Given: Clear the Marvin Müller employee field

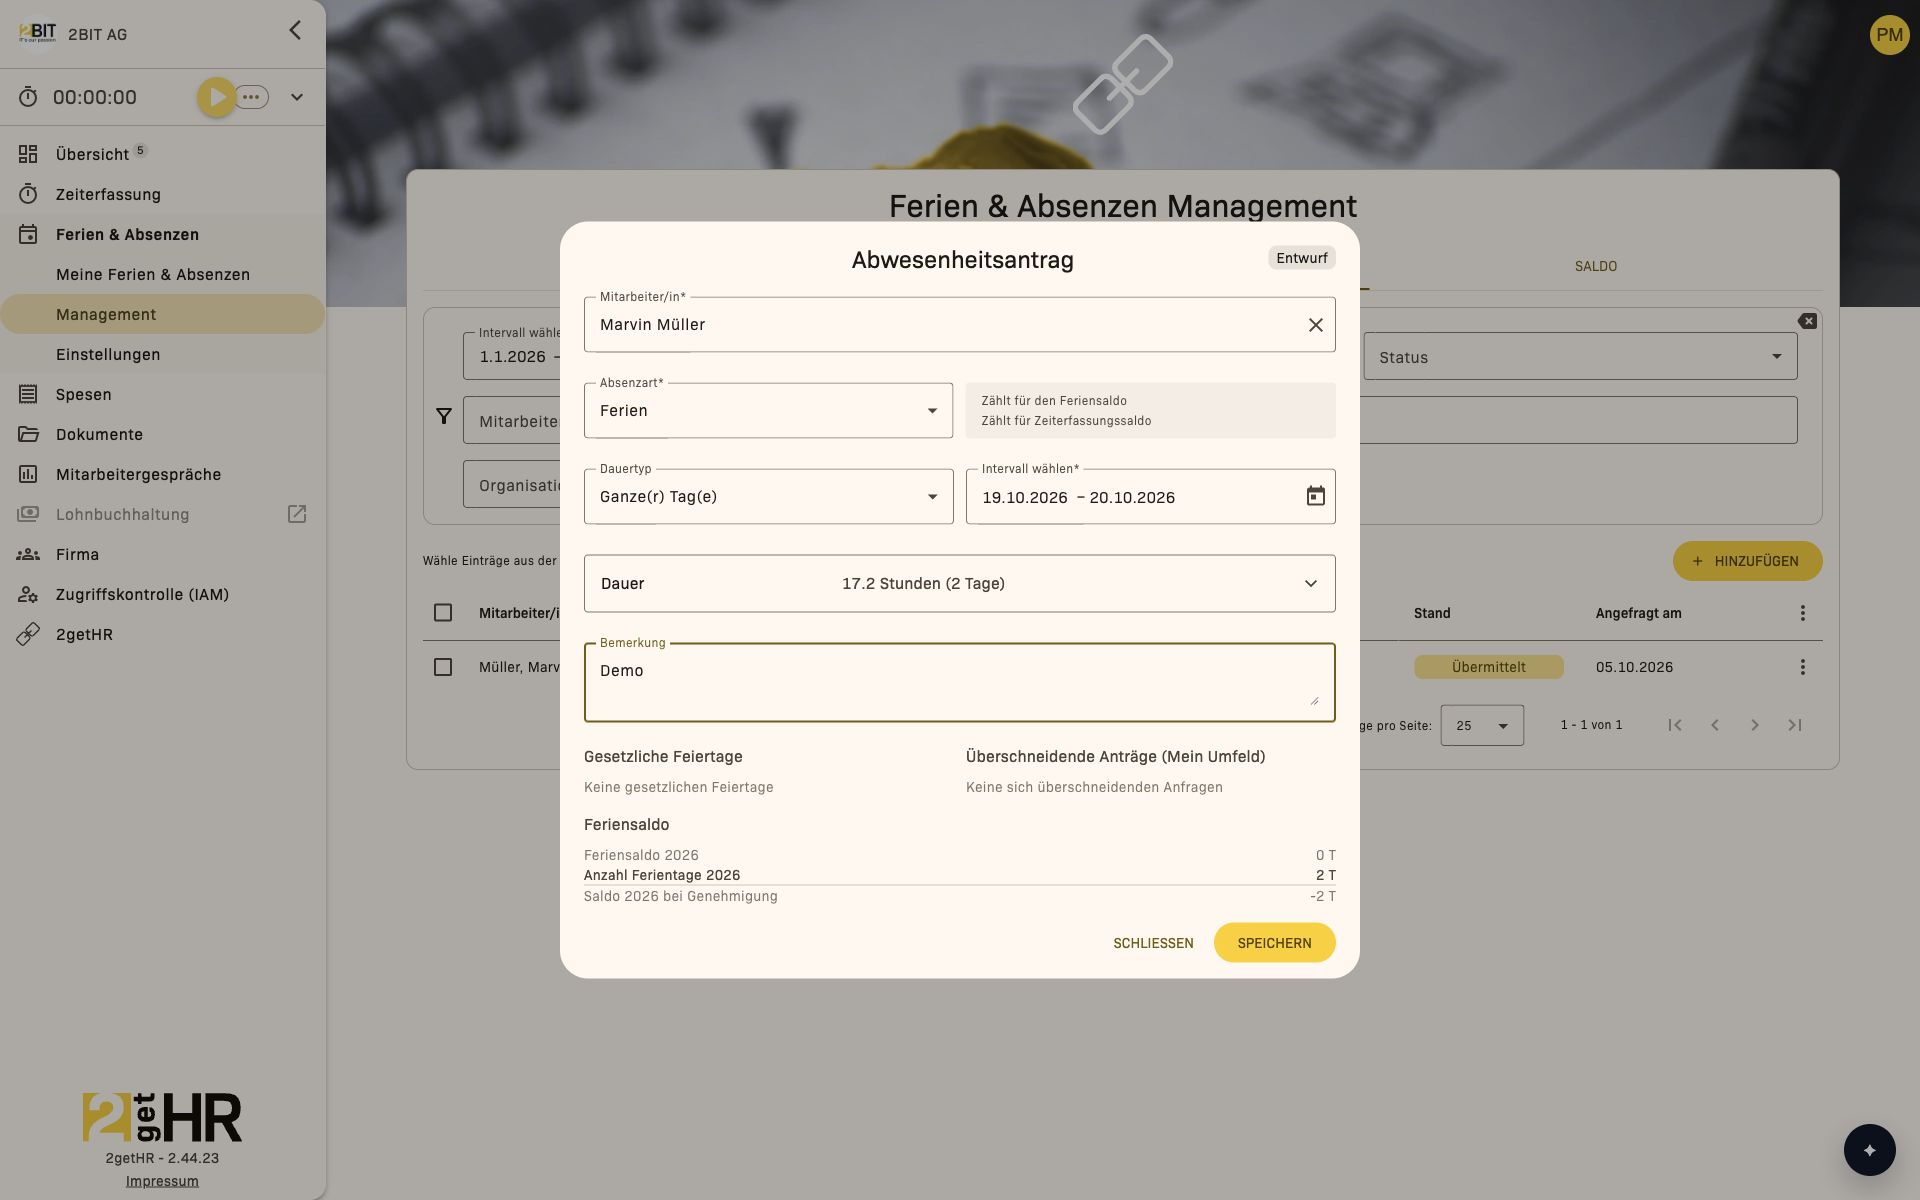Looking at the screenshot, I should pos(1315,325).
